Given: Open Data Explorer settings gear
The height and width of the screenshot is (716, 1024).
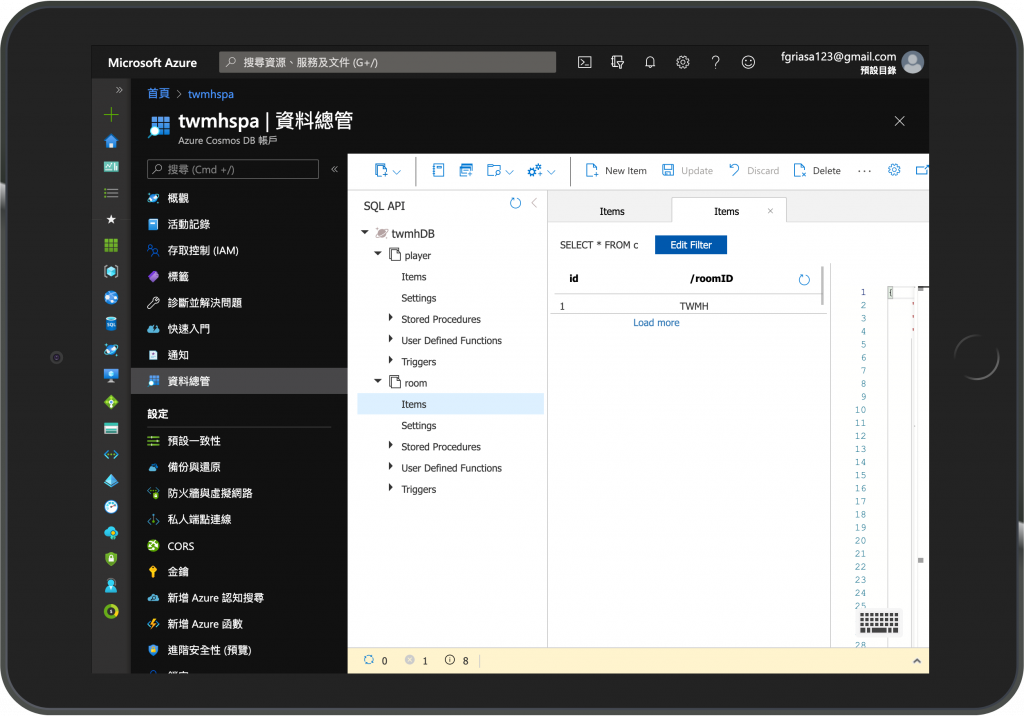Looking at the screenshot, I should [894, 170].
